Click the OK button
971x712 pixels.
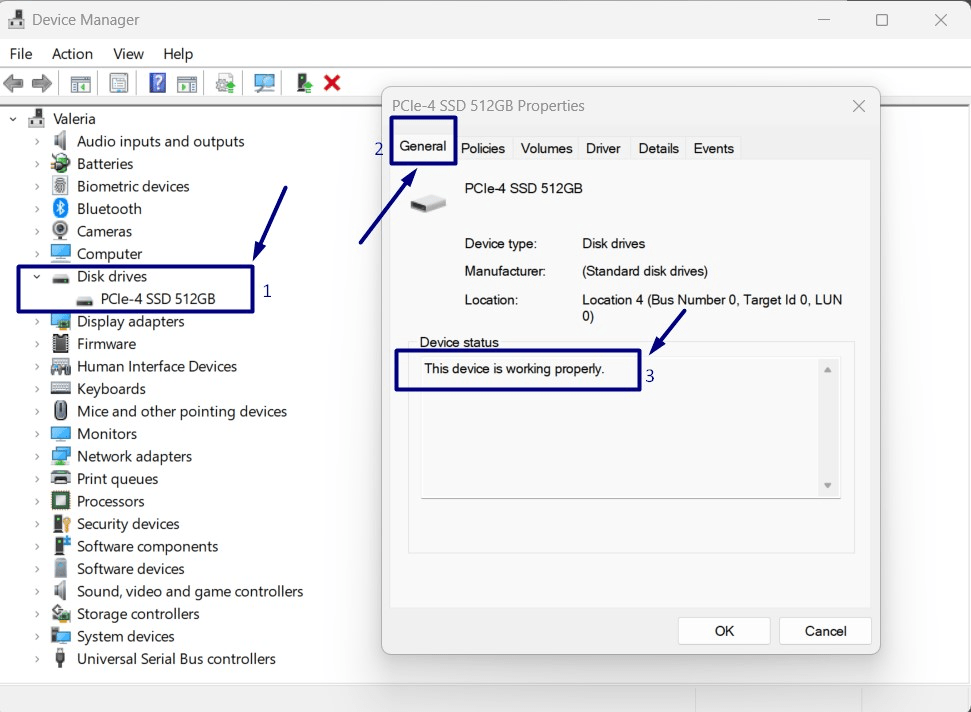coord(723,631)
